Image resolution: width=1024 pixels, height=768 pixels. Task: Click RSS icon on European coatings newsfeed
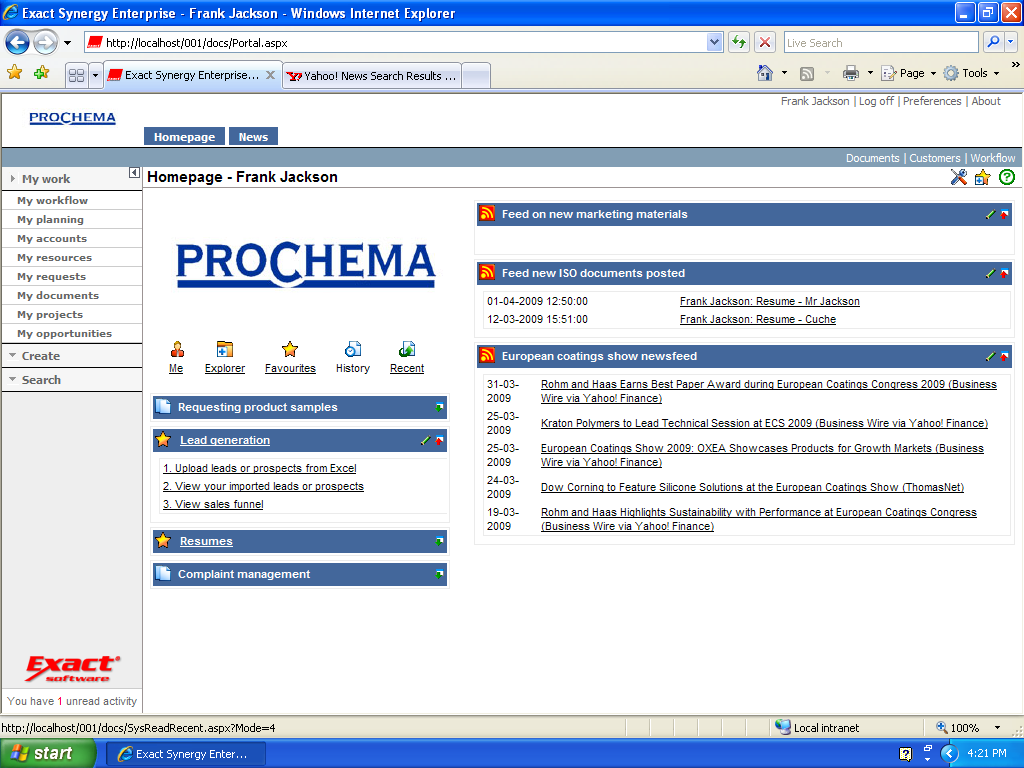487,355
